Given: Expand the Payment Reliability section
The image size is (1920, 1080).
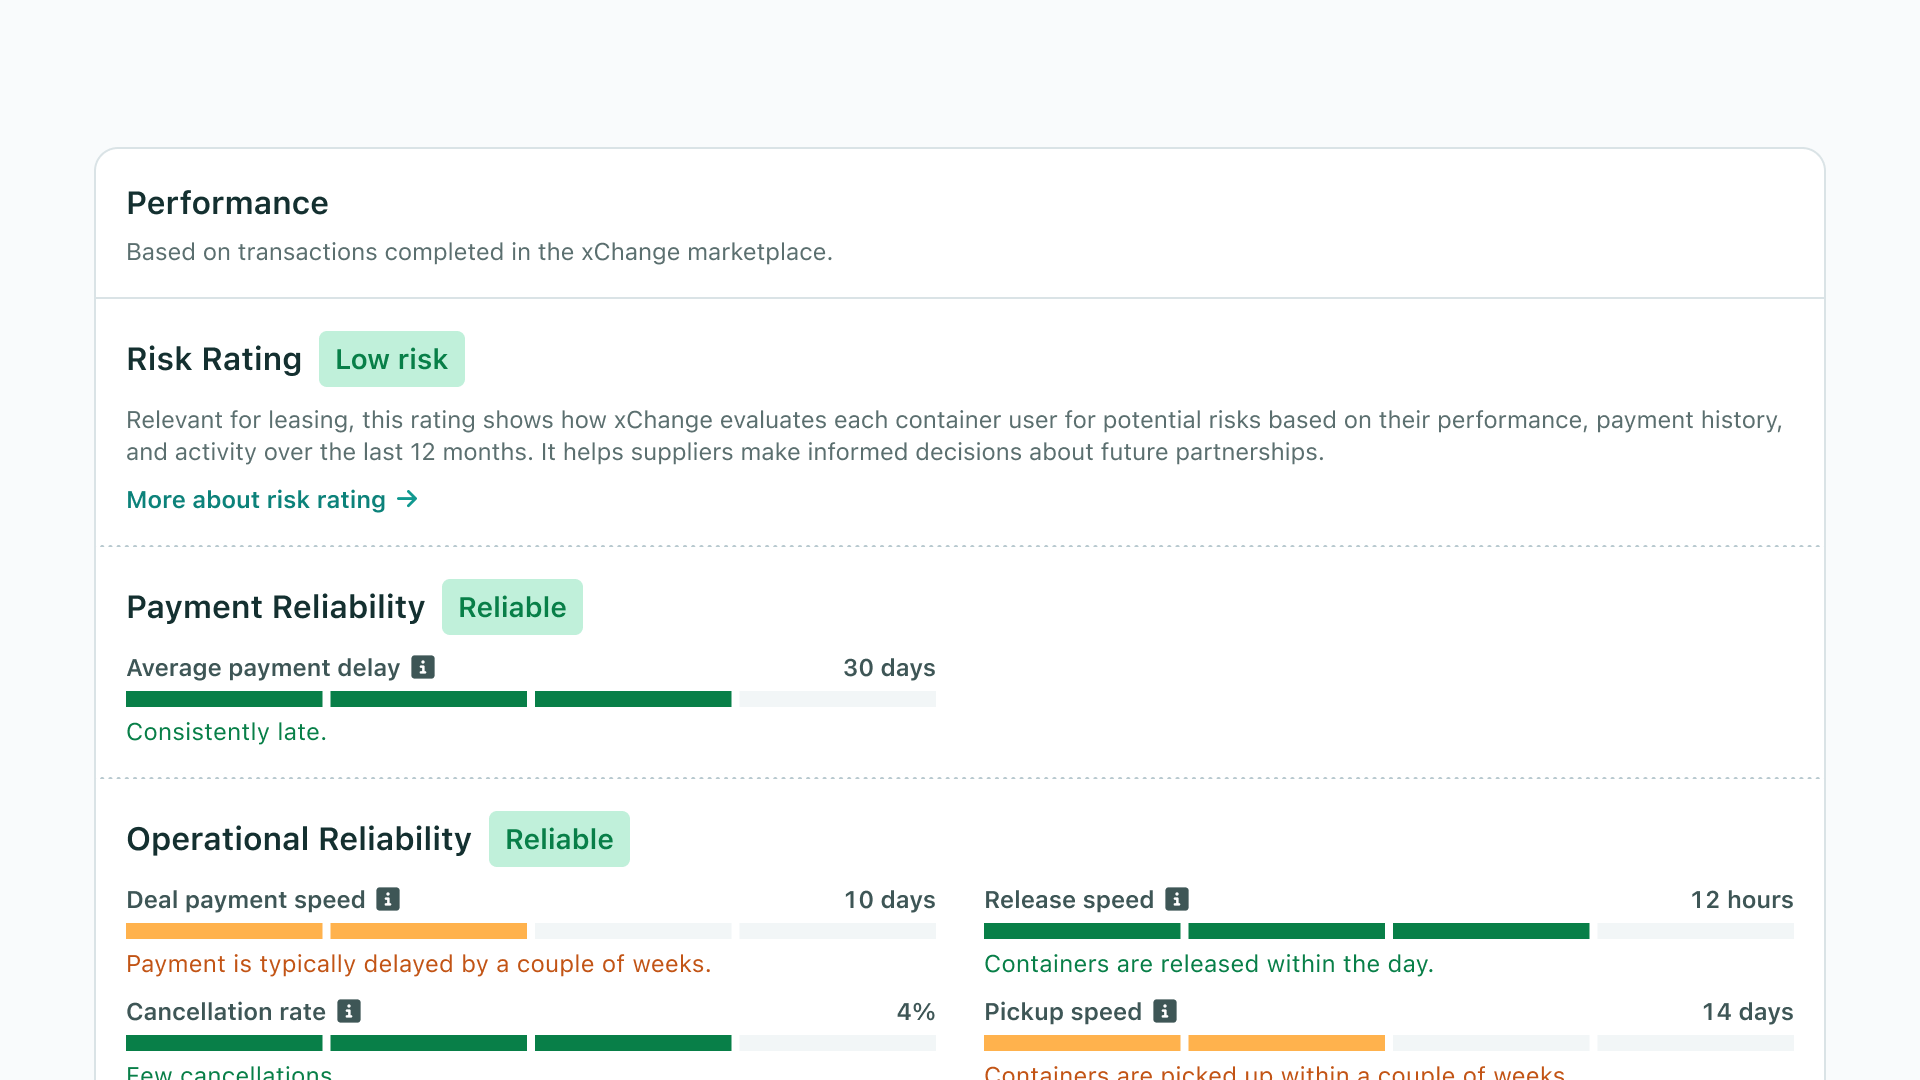Looking at the screenshot, I should tap(276, 606).
